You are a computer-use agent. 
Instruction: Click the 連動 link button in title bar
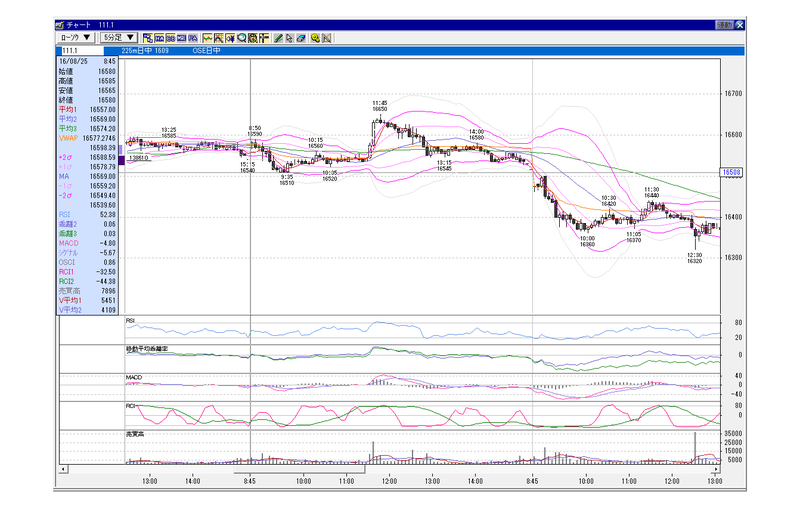coord(724,25)
